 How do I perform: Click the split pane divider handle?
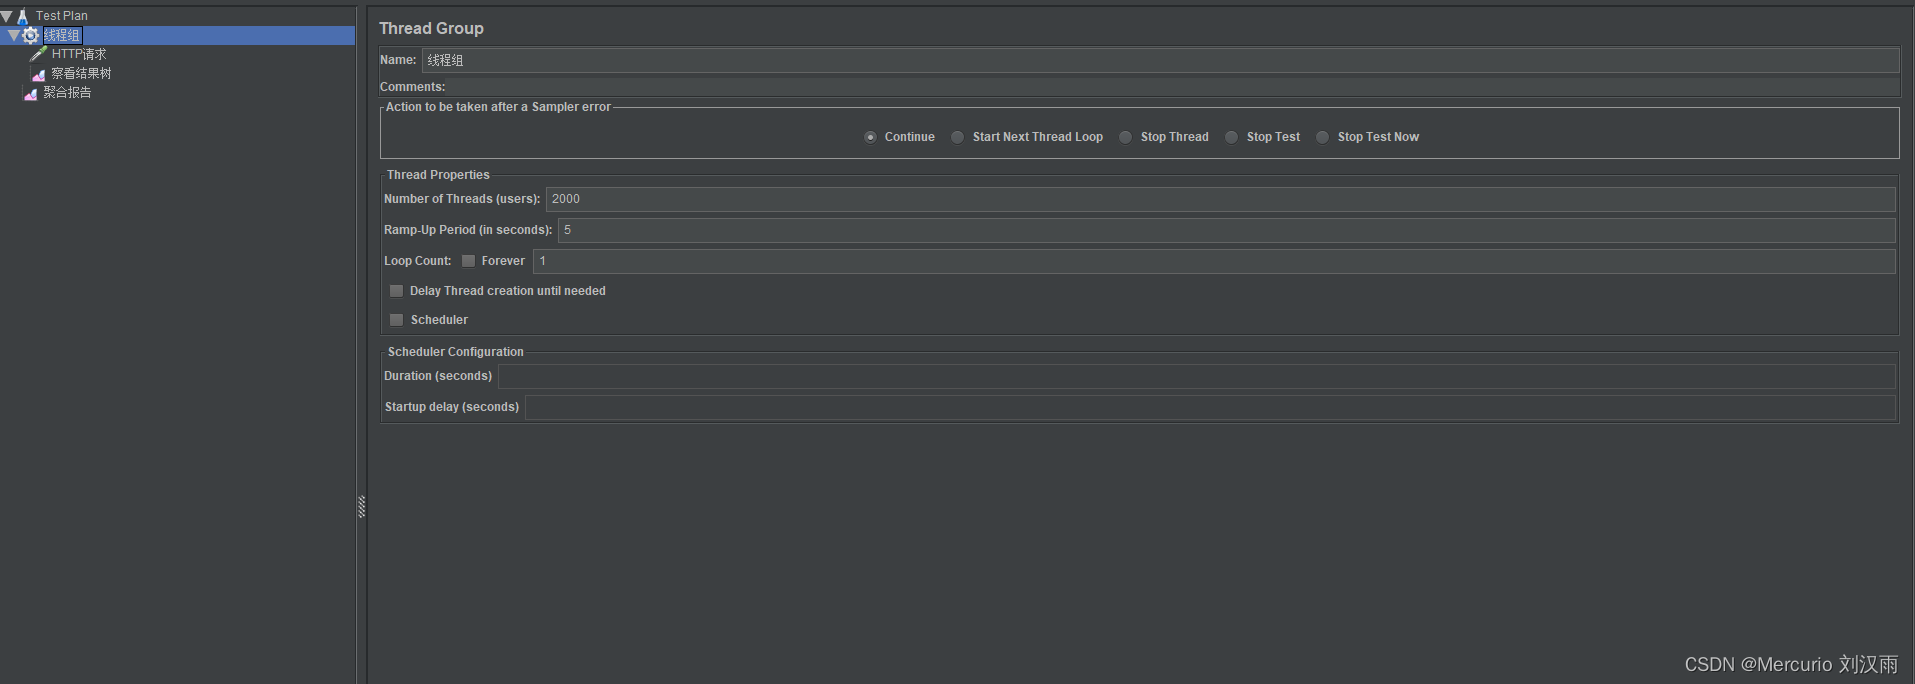click(x=361, y=507)
